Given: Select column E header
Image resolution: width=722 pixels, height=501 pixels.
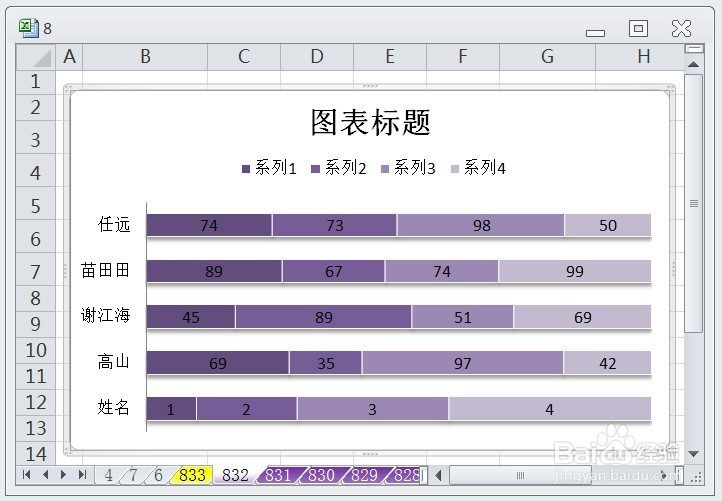Looking at the screenshot, I should point(390,57).
